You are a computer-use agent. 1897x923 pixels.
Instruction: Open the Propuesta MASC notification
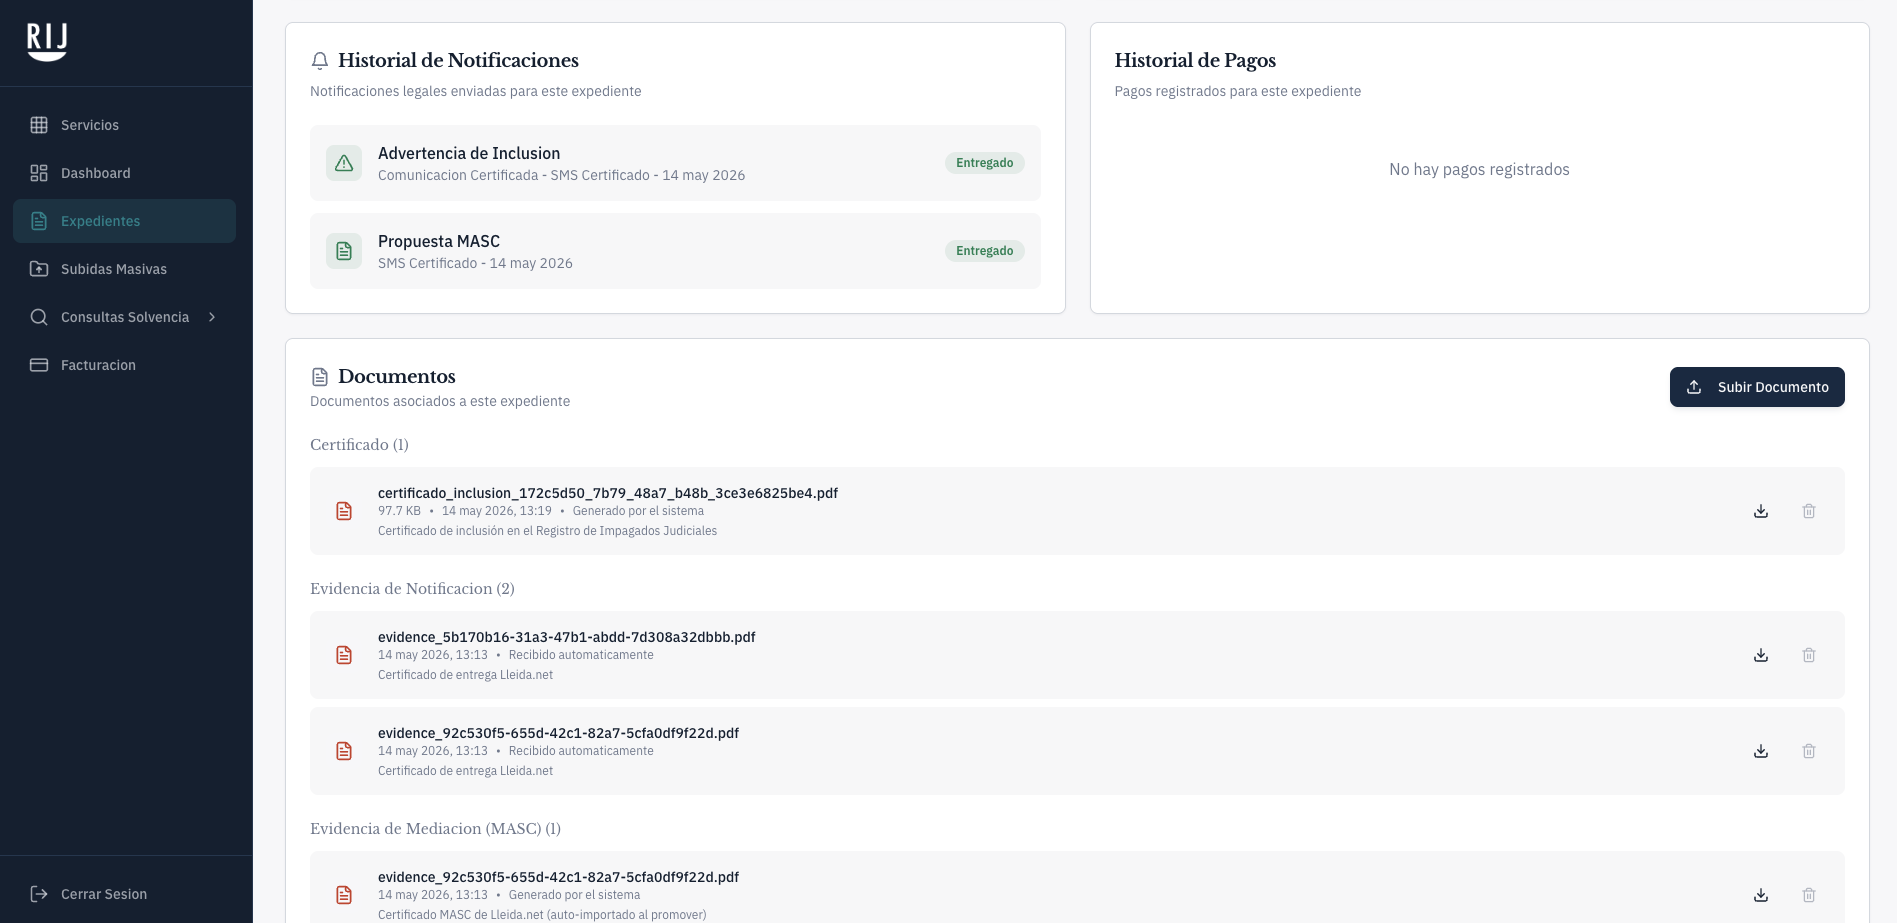click(675, 251)
